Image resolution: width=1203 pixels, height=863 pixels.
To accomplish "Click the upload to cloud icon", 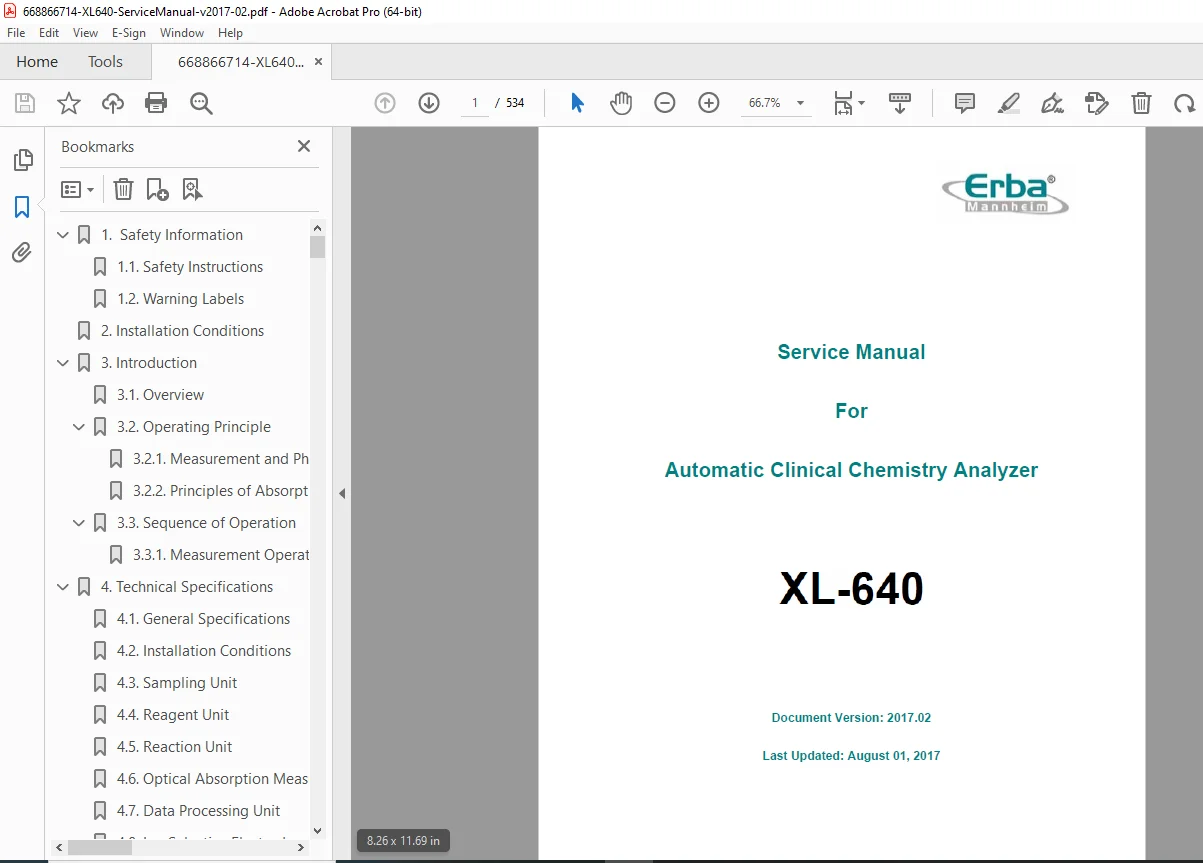I will 113,103.
